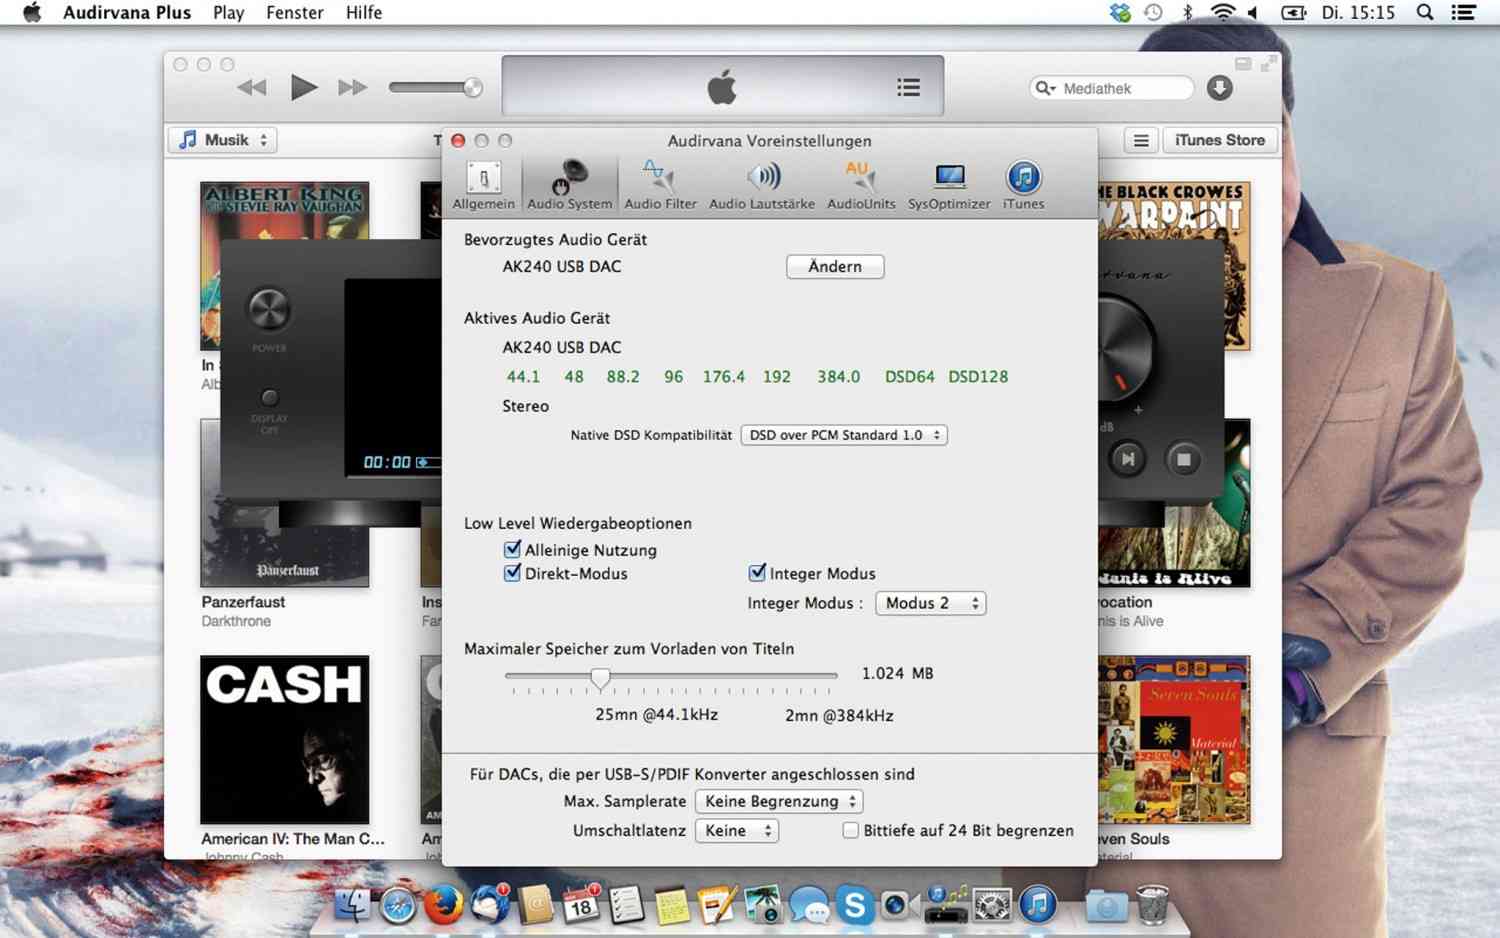The width and height of the screenshot is (1500, 938).
Task: Open the Native DSD Kompatibilität dropdown
Action: click(844, 435)
